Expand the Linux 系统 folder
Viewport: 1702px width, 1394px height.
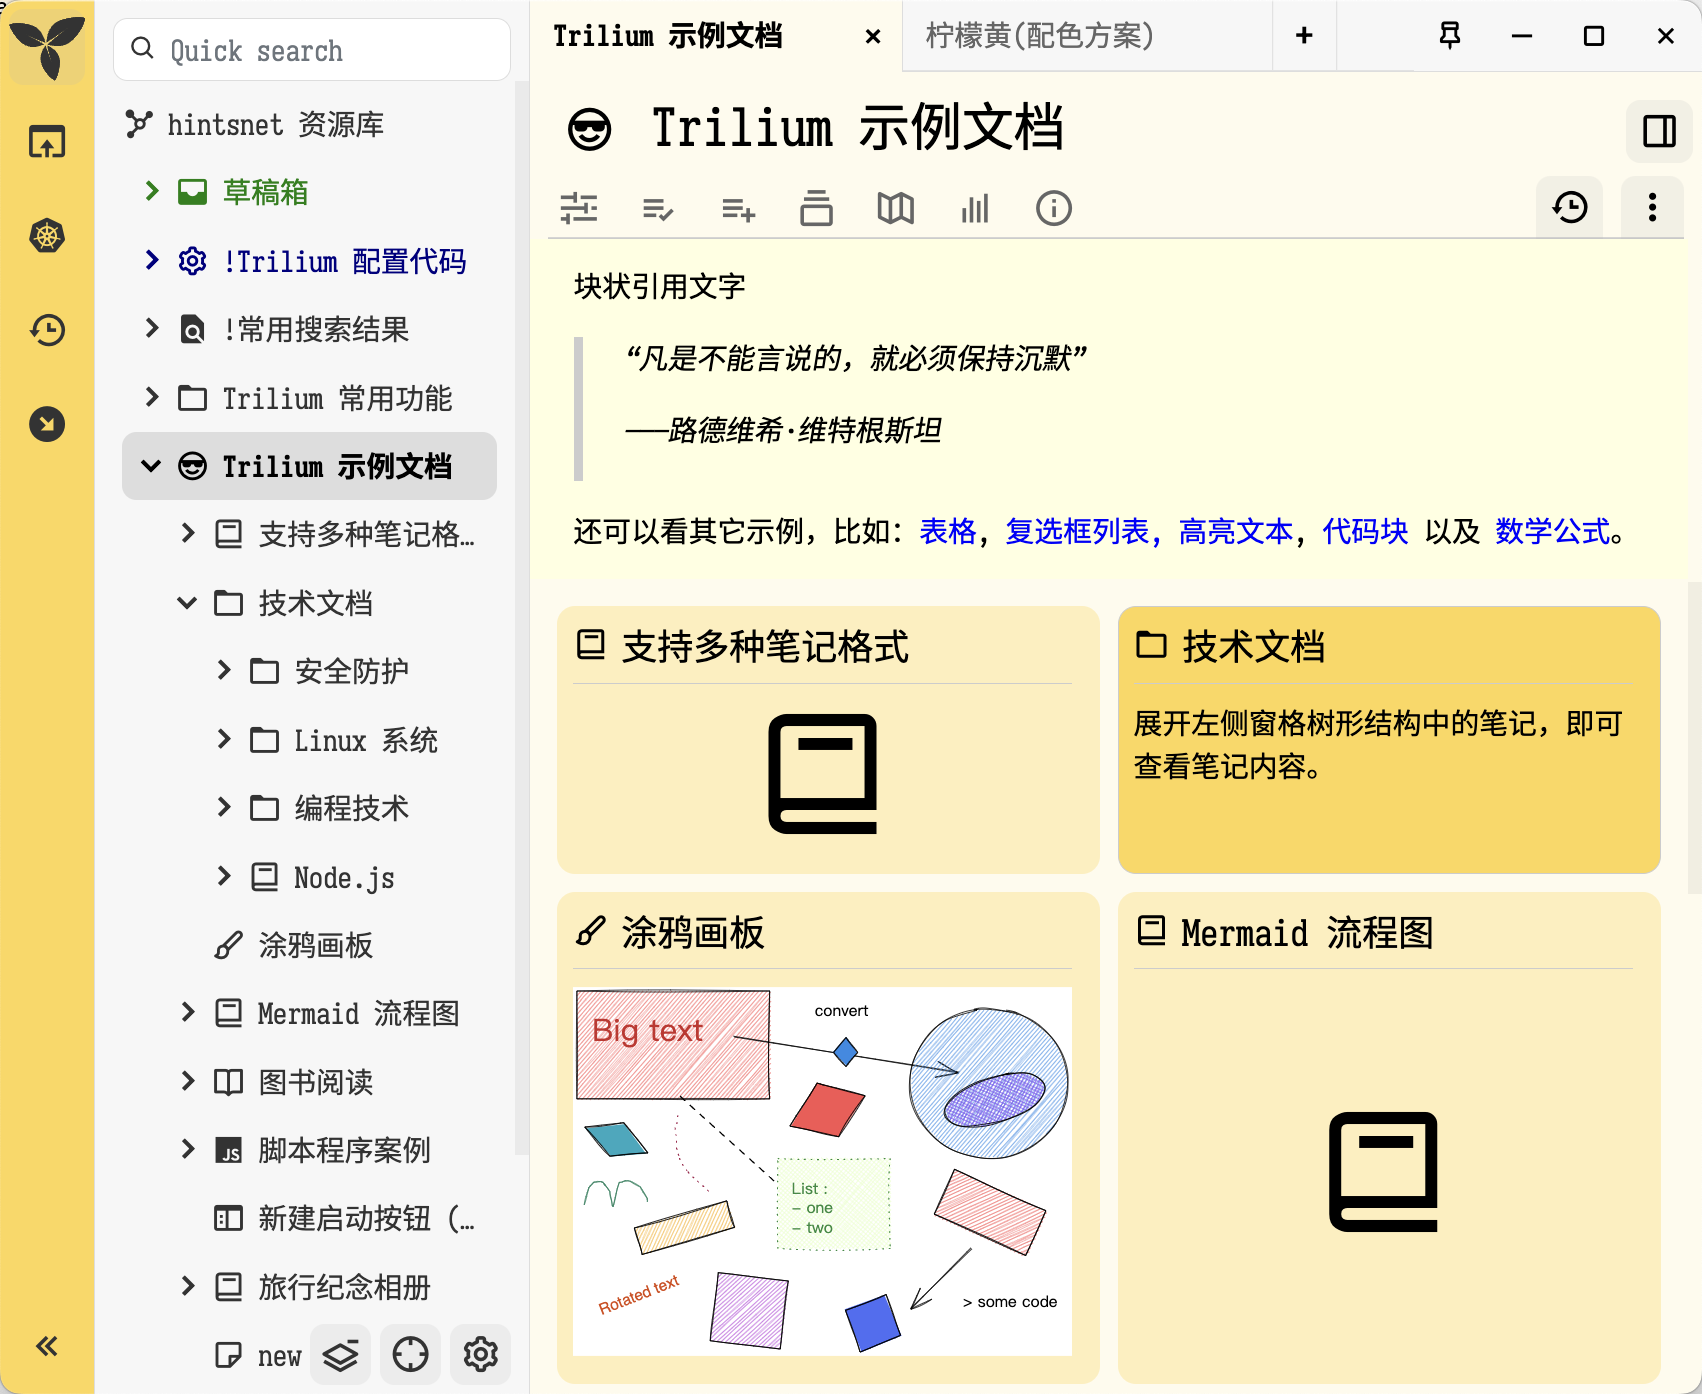(224, 740)
